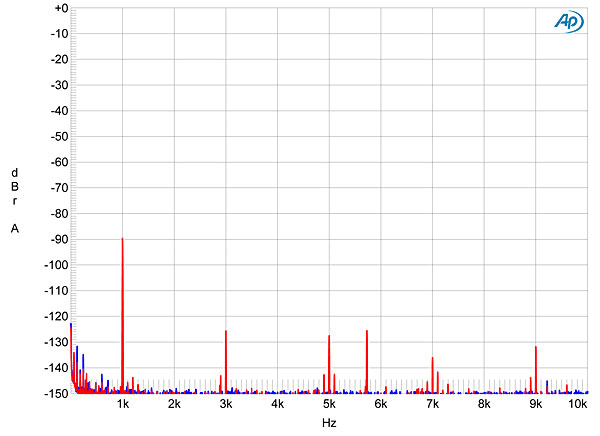600x436 pixels.
Task: Click the red peak at 7k
Action: tap(432, 372)
